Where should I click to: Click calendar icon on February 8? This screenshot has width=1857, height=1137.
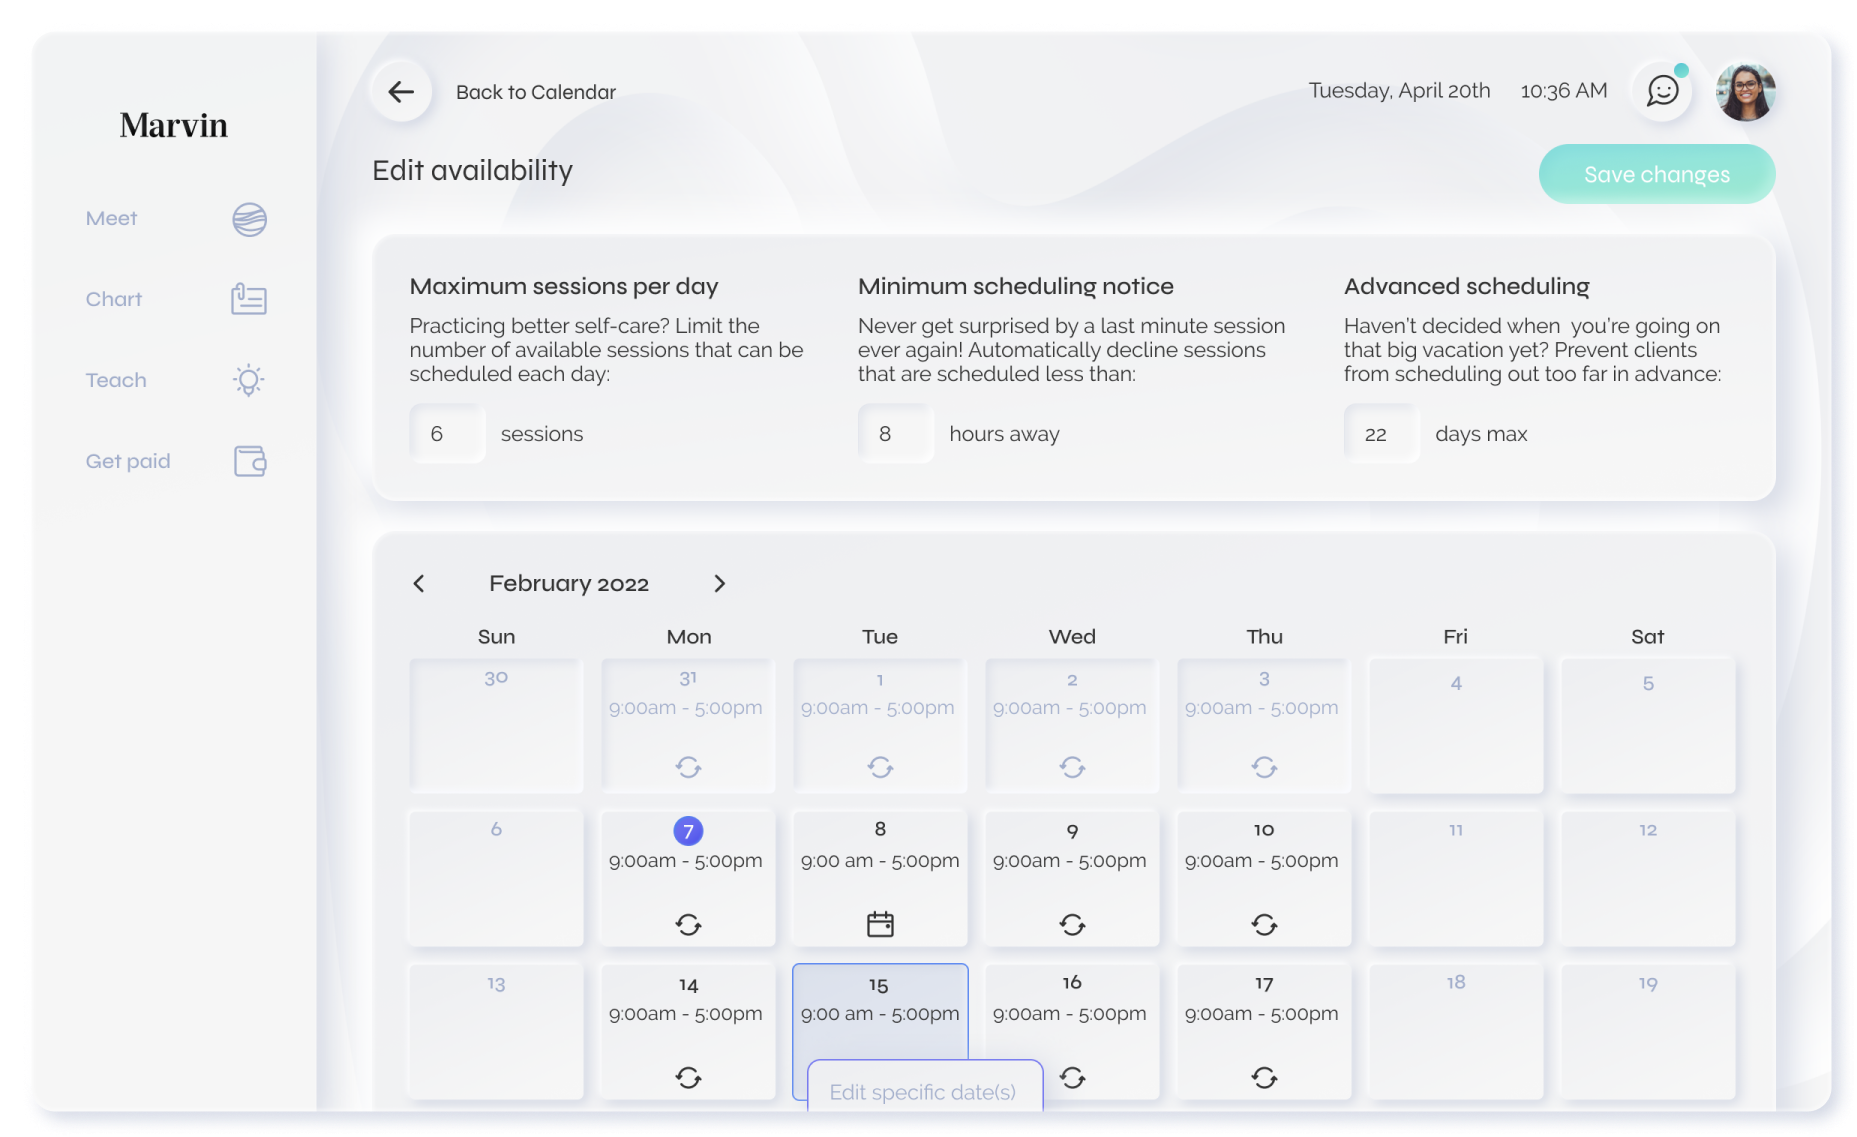880,924
